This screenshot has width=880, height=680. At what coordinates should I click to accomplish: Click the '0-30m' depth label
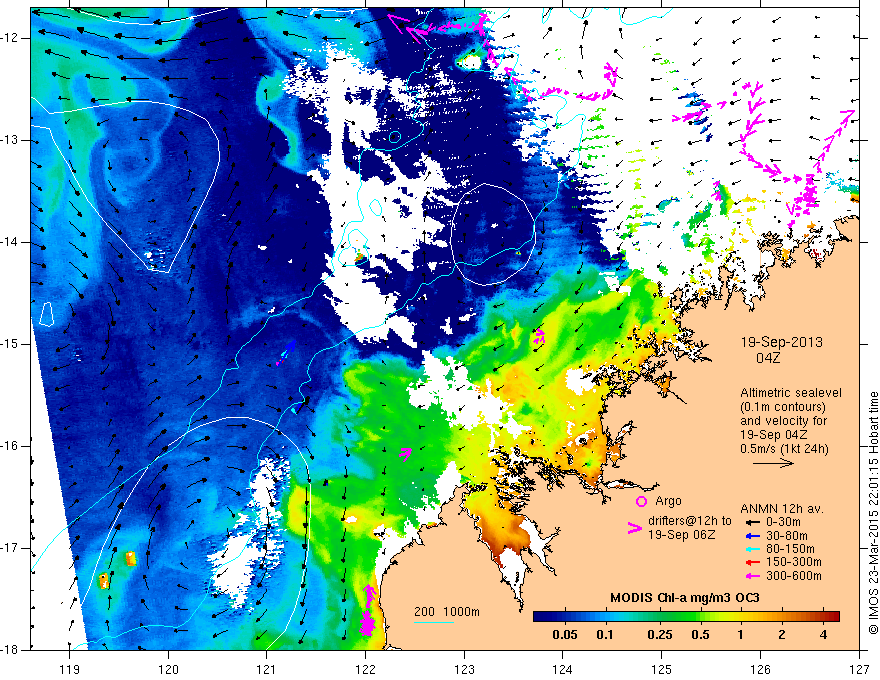(783, 522)
